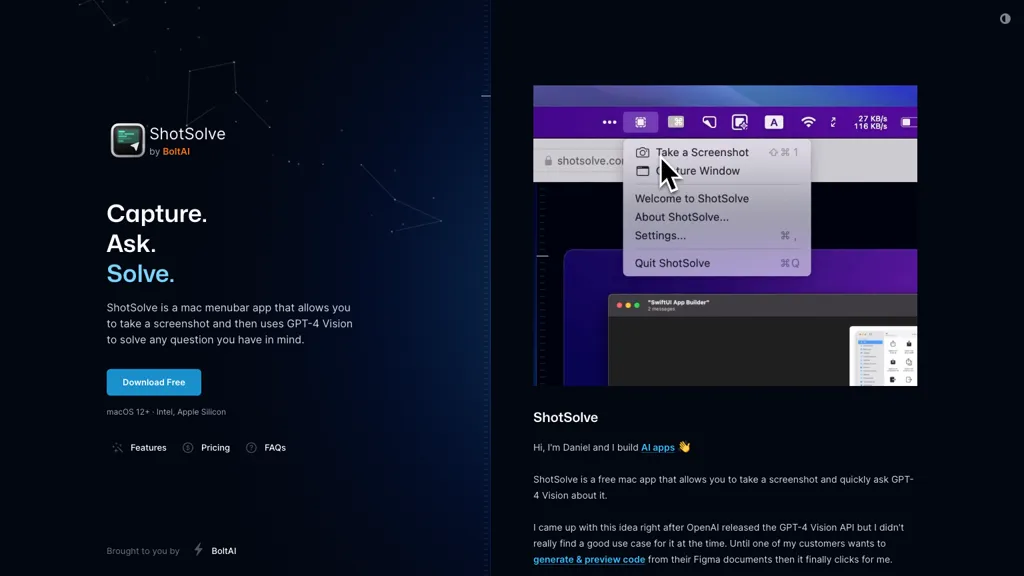1024x576 pixels.
Task: Toggle the dark/light theme switch
Action: (1005, 19)
